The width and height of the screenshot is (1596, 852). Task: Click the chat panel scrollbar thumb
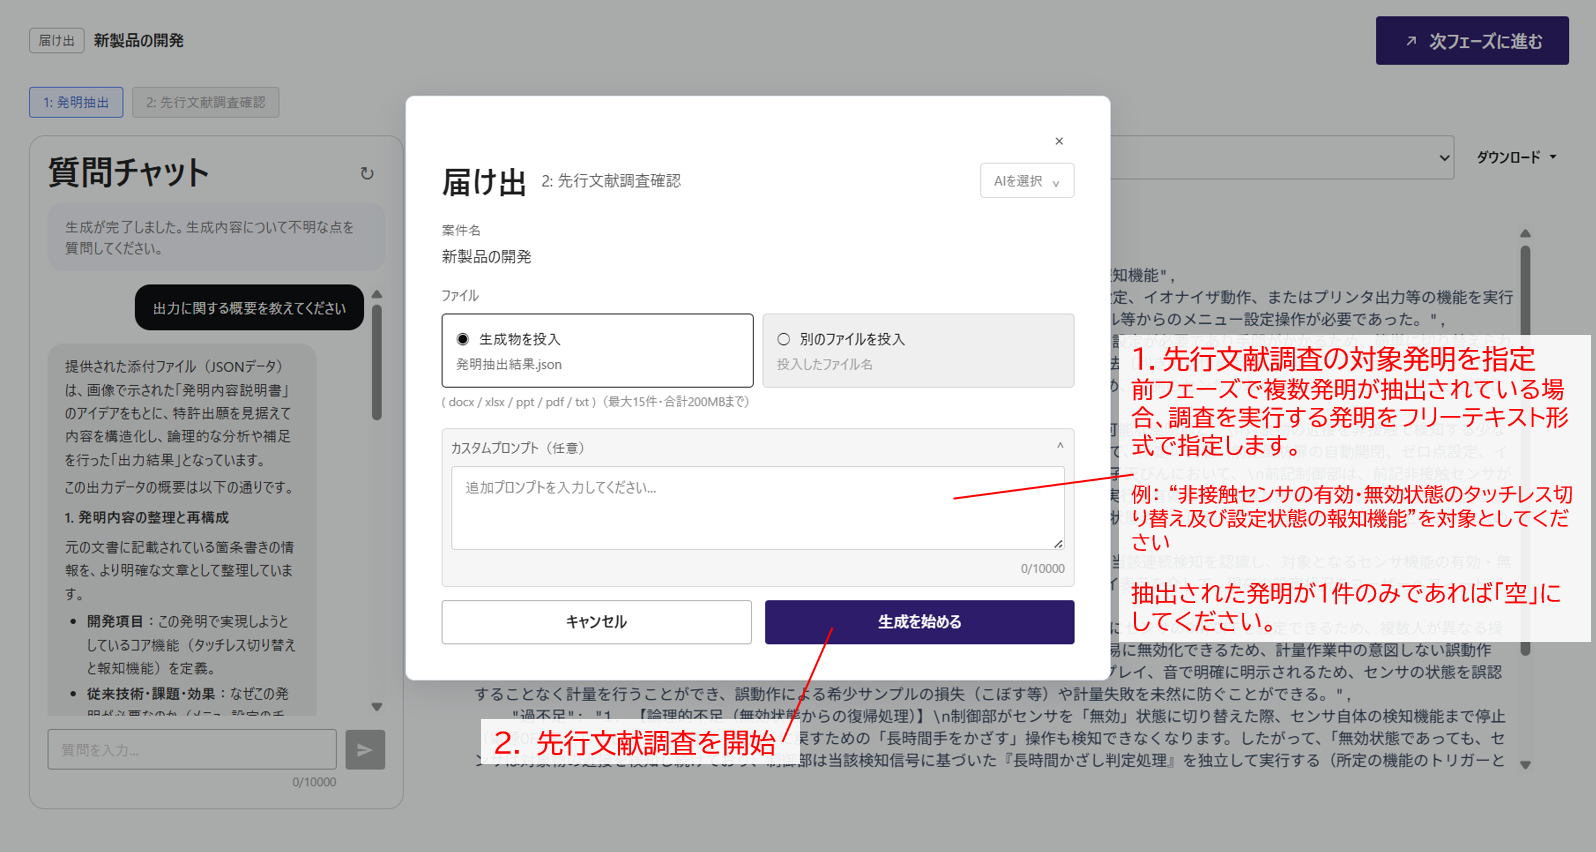pos(377,362)
